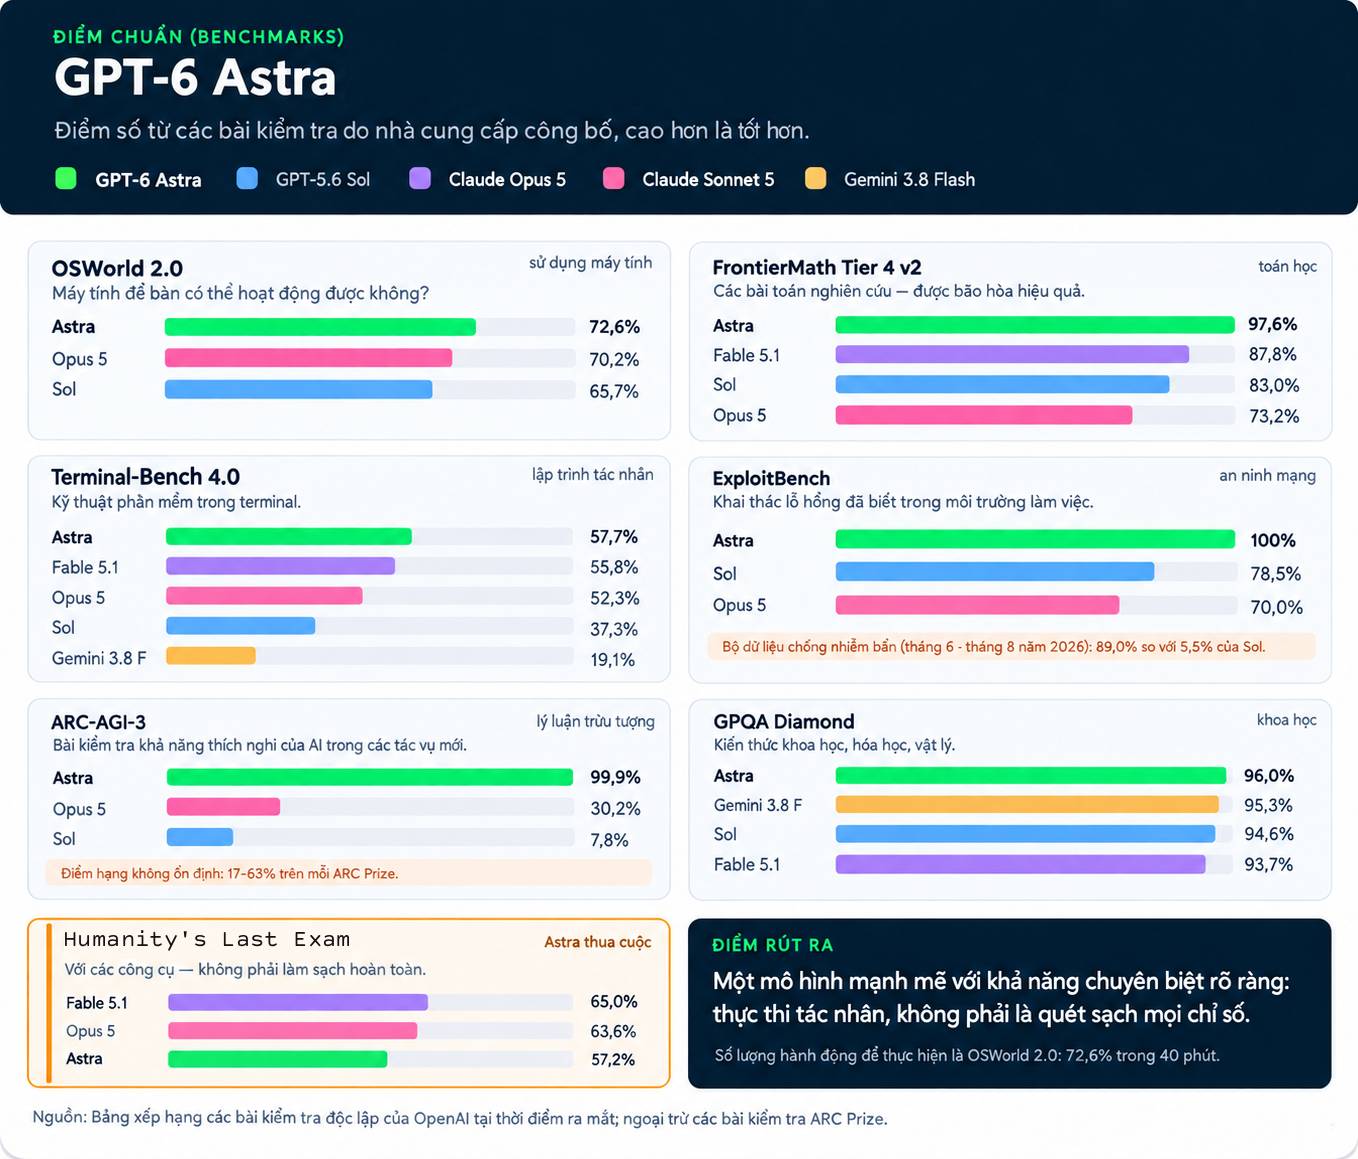Viewport: 1358px width, 1159px height.
Task: Click the green GPT-6 Astra legend swatch
Action: (66, 179)
